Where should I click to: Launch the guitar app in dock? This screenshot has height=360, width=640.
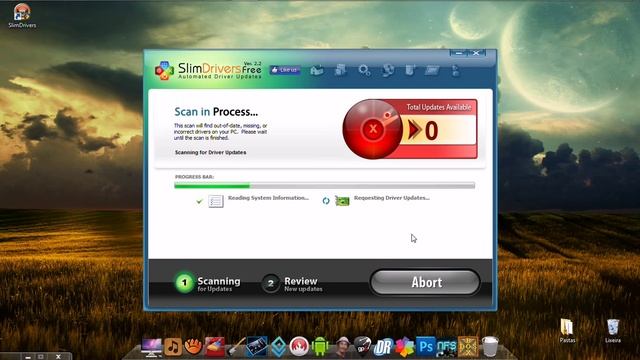[236, 347]
